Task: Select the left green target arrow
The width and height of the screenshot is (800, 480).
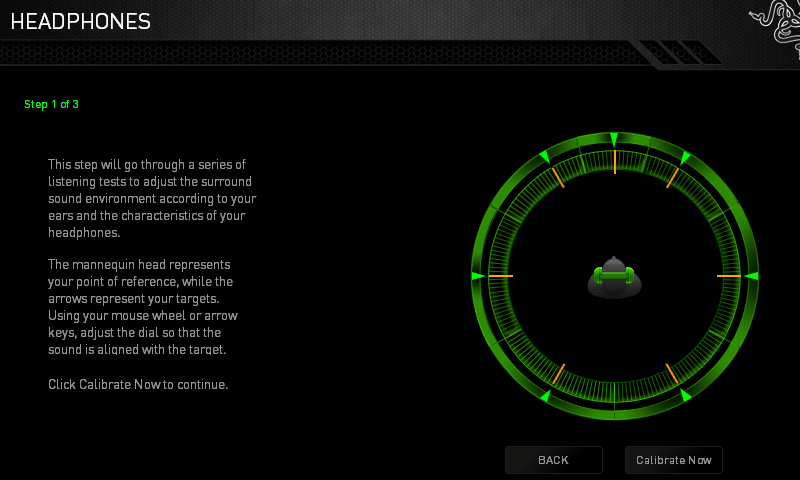Action: click(x=478, y=276)
